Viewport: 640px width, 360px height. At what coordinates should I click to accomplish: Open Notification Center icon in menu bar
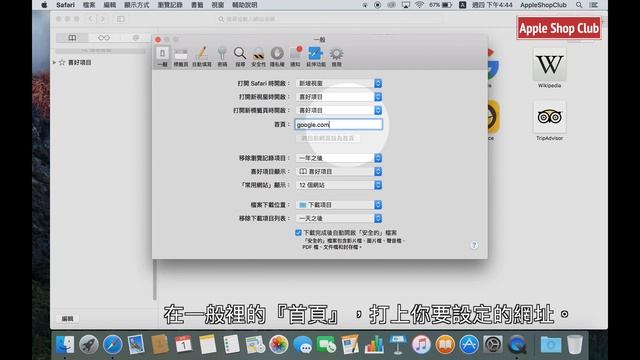point(594,5)
